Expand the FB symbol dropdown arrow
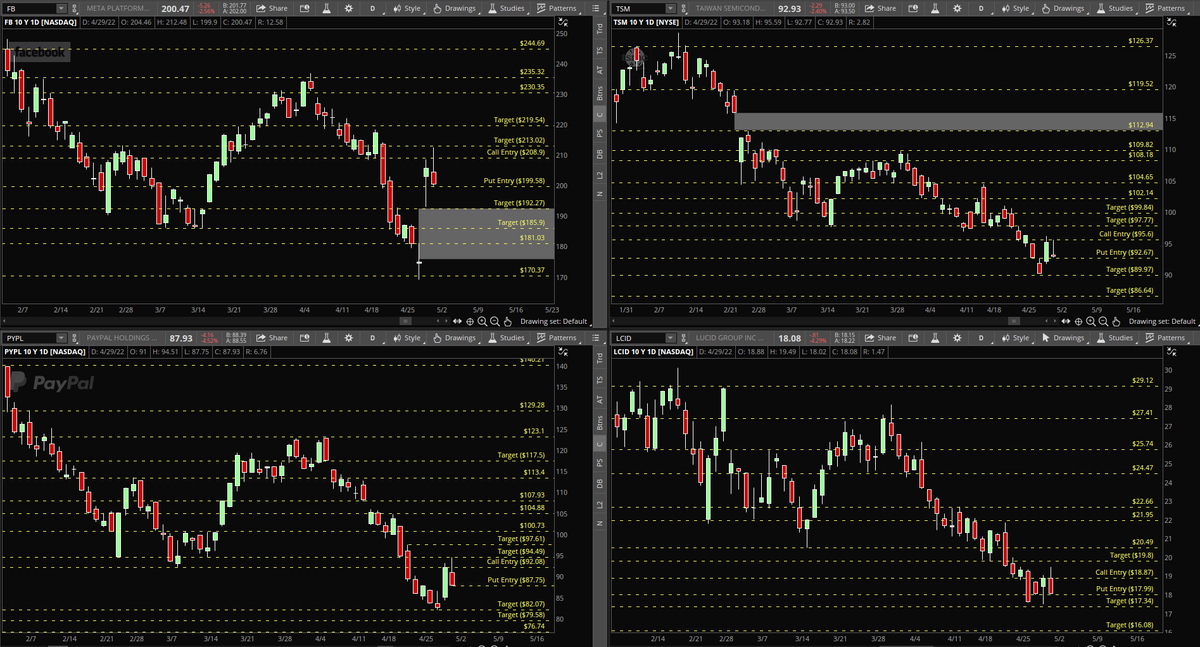This screenshot has height=647, width=1200. [x=61, y=8]
